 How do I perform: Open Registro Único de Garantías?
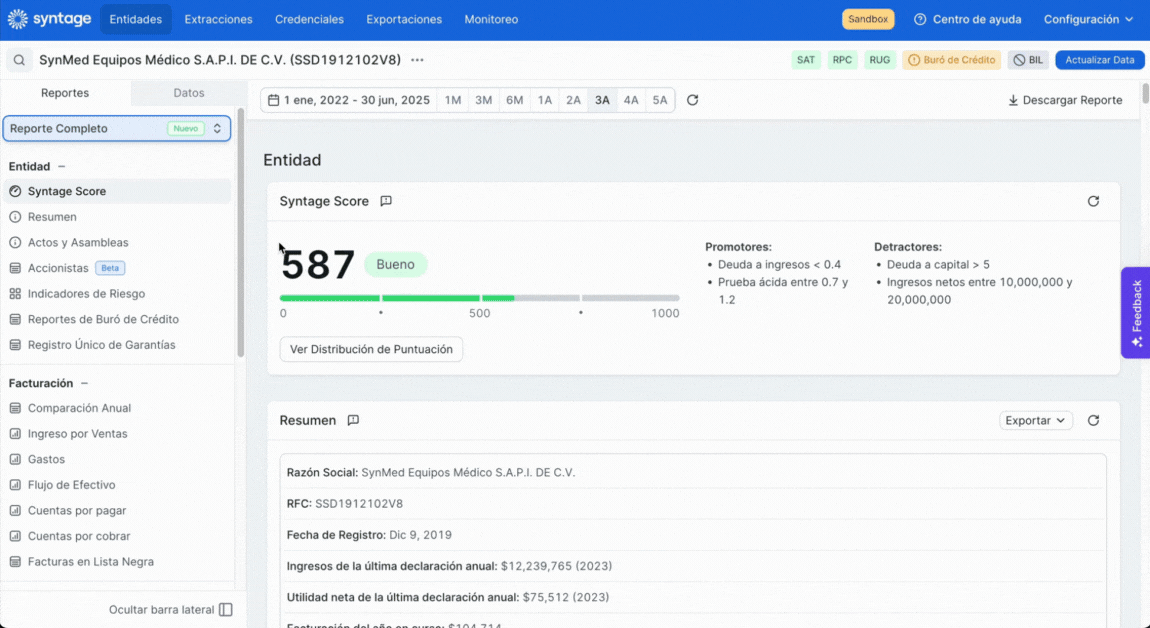pyautogui.click(x=117, y=345)
